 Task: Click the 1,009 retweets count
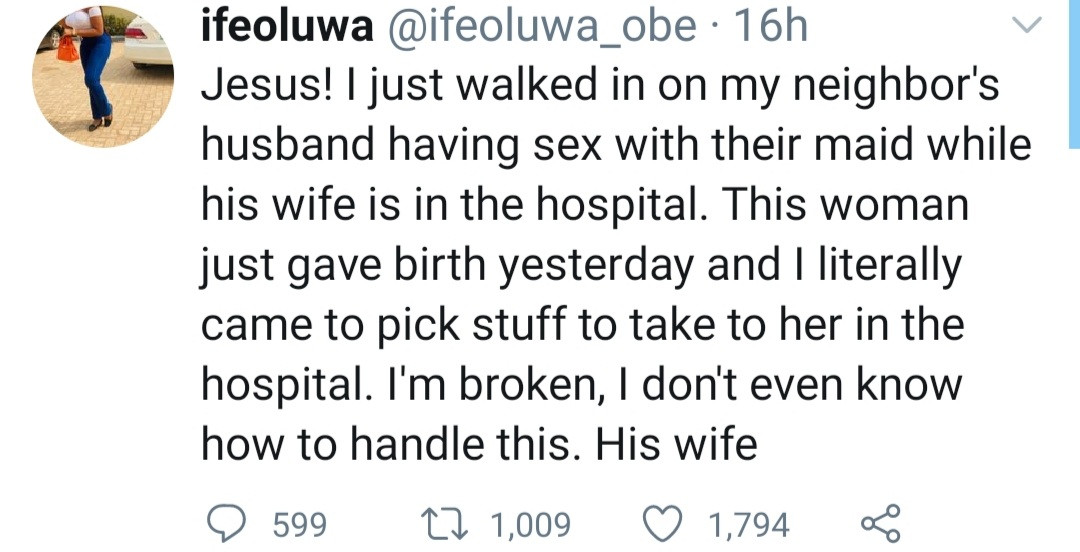coord(530,525)
